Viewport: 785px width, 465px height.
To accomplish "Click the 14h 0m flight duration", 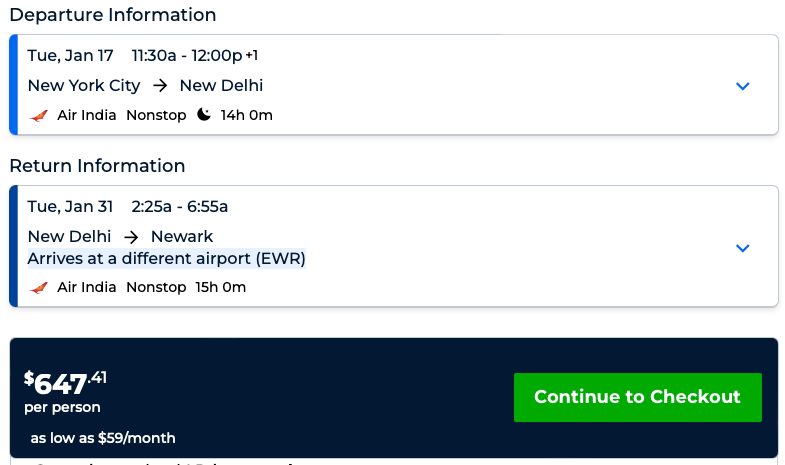I will (246, 115).
